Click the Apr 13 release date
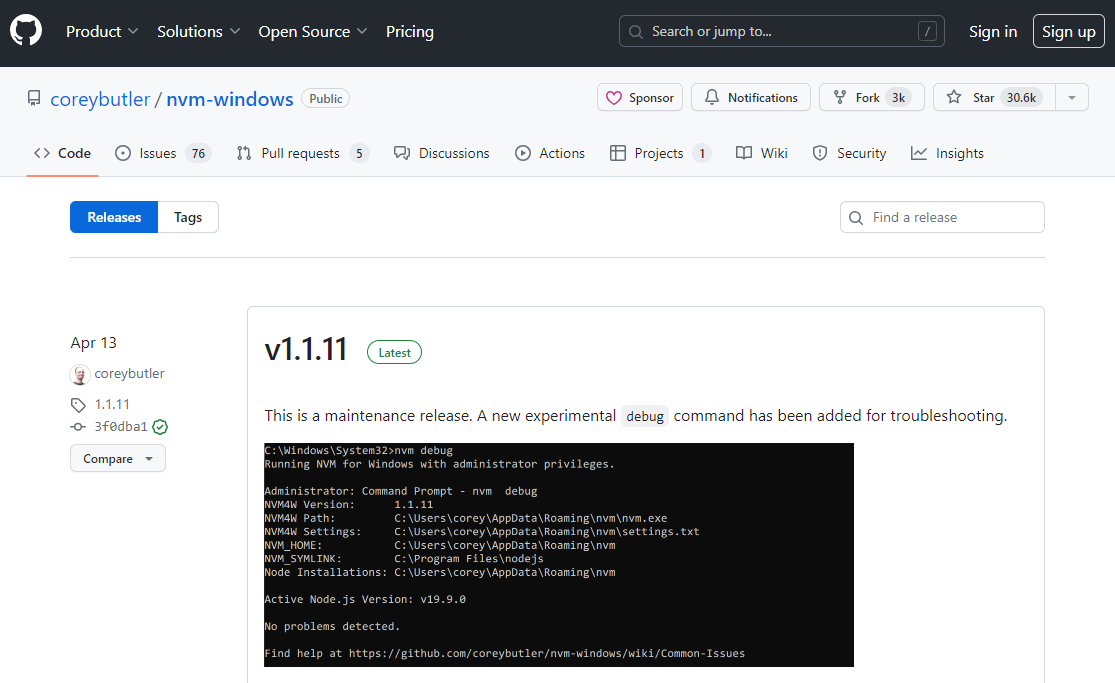1115x683 pixels. 93,342
